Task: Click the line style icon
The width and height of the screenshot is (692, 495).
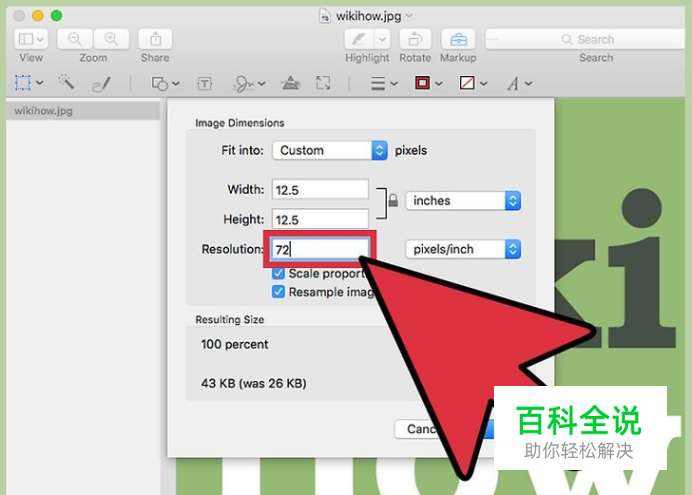Action: [378, 83]
